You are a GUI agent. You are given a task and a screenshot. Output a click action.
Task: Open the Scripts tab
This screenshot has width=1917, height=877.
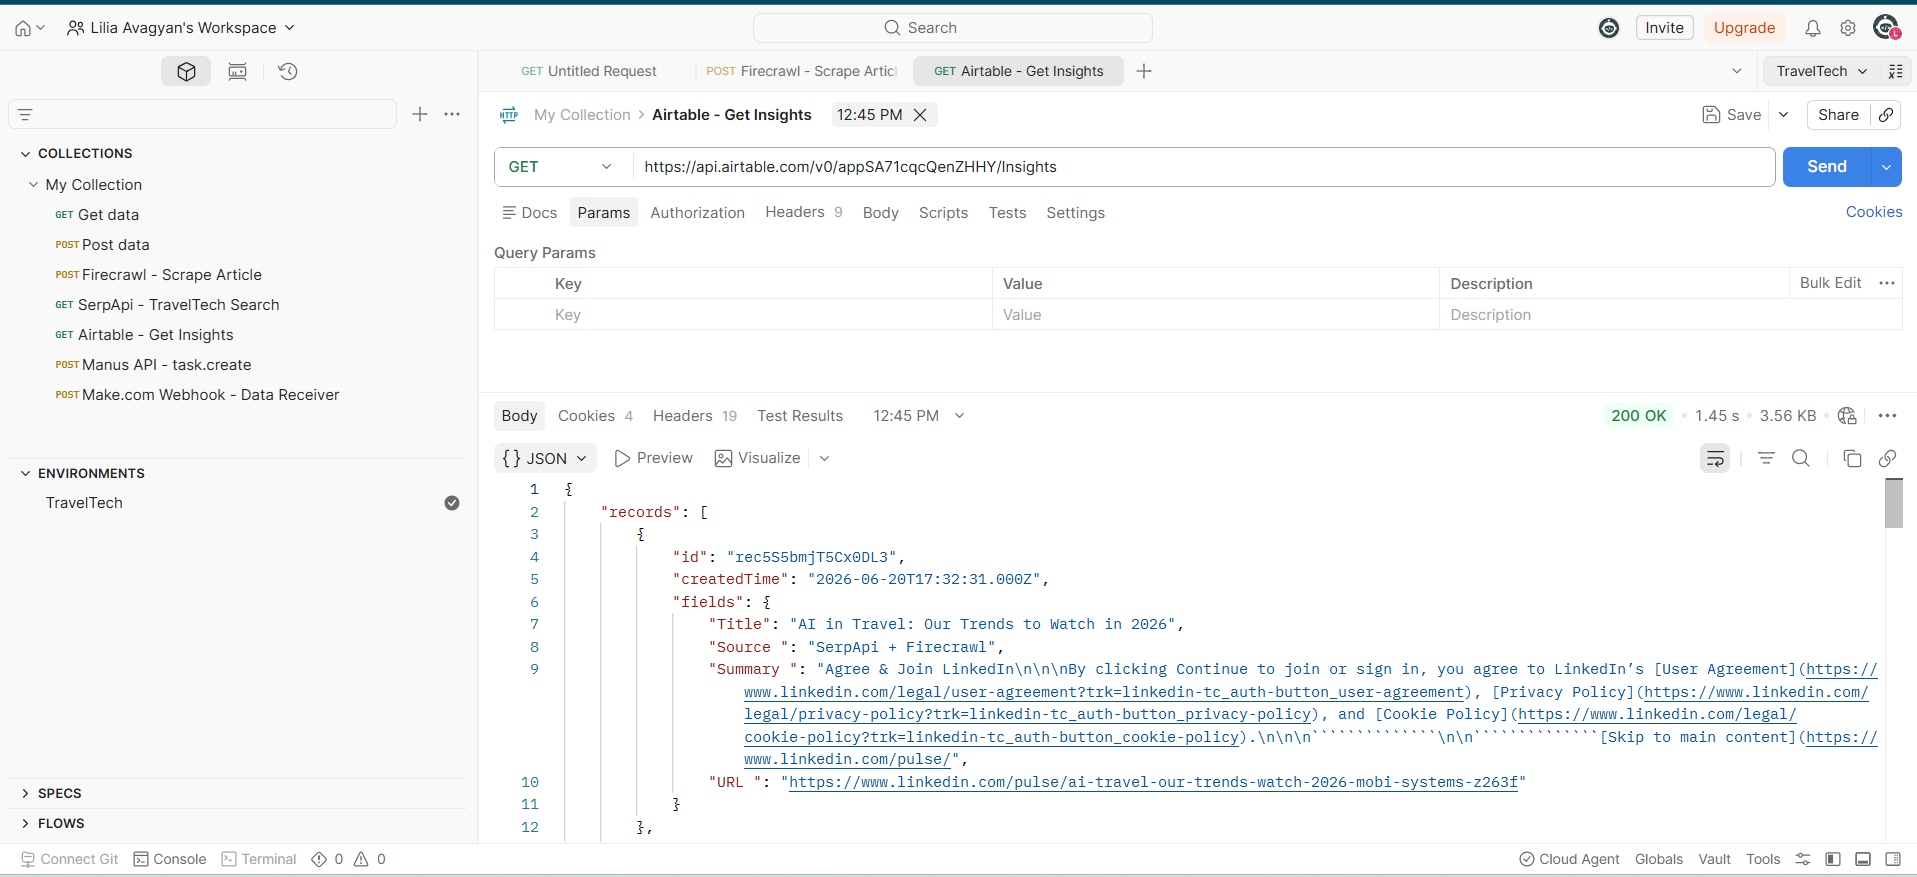(x=943, y=213)
